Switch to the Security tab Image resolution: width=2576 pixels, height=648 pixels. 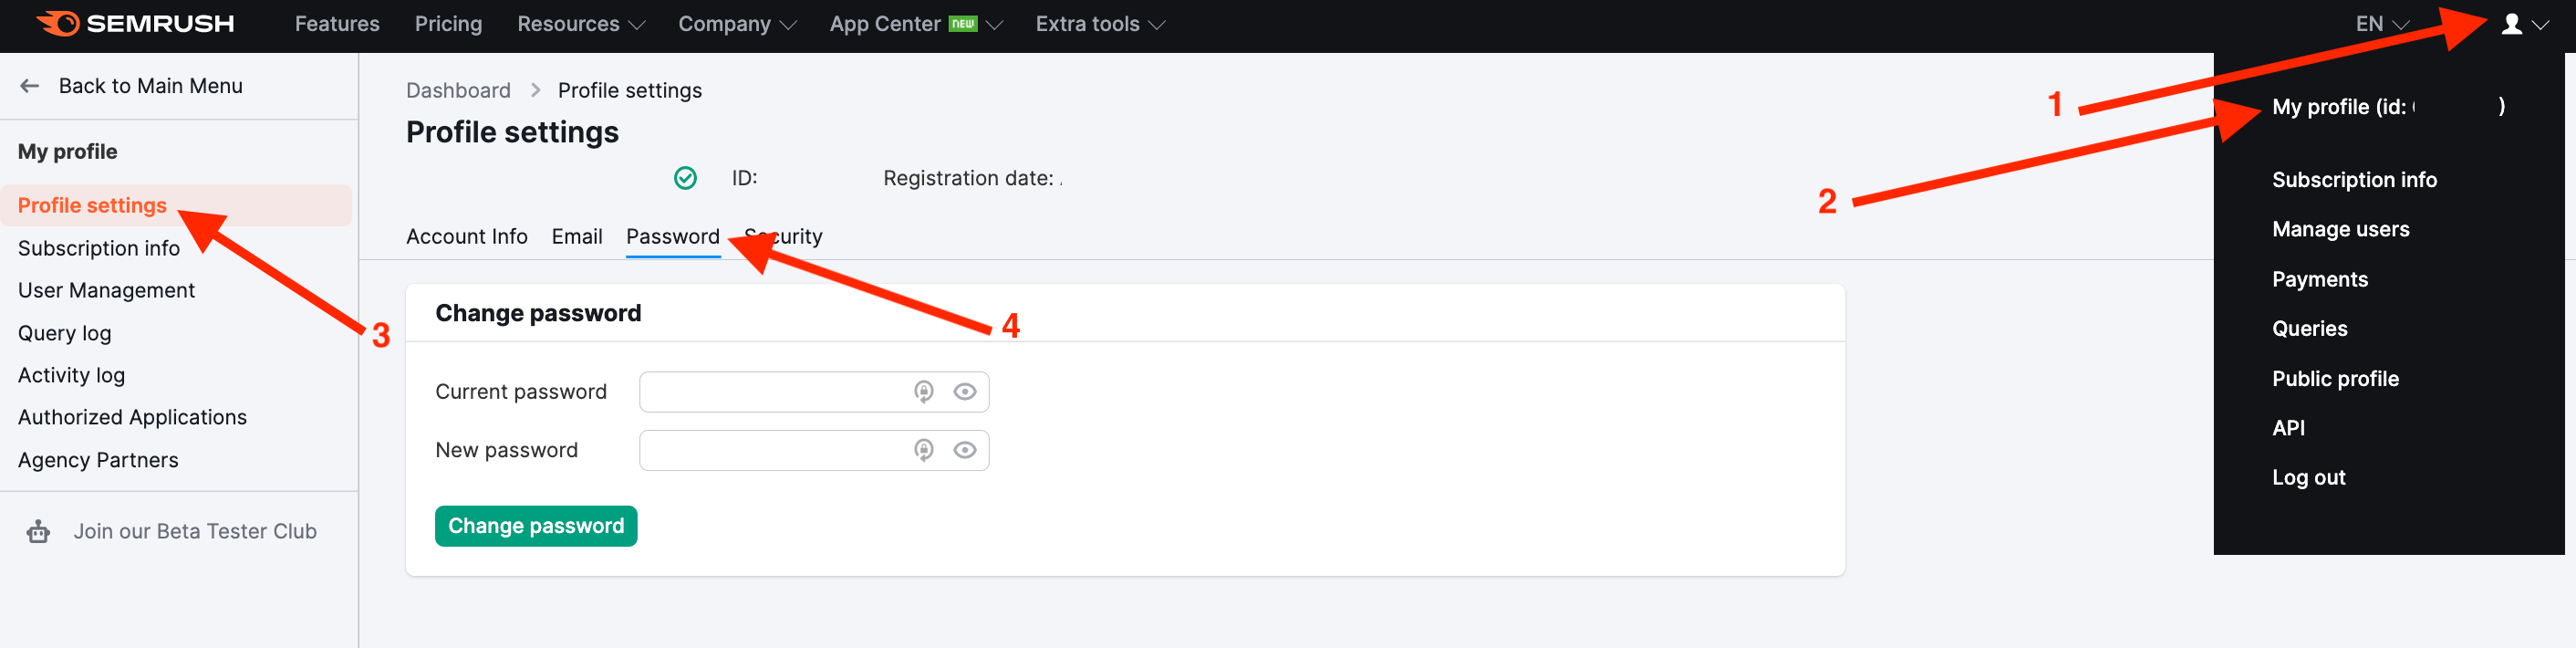[x=784, y=236]
